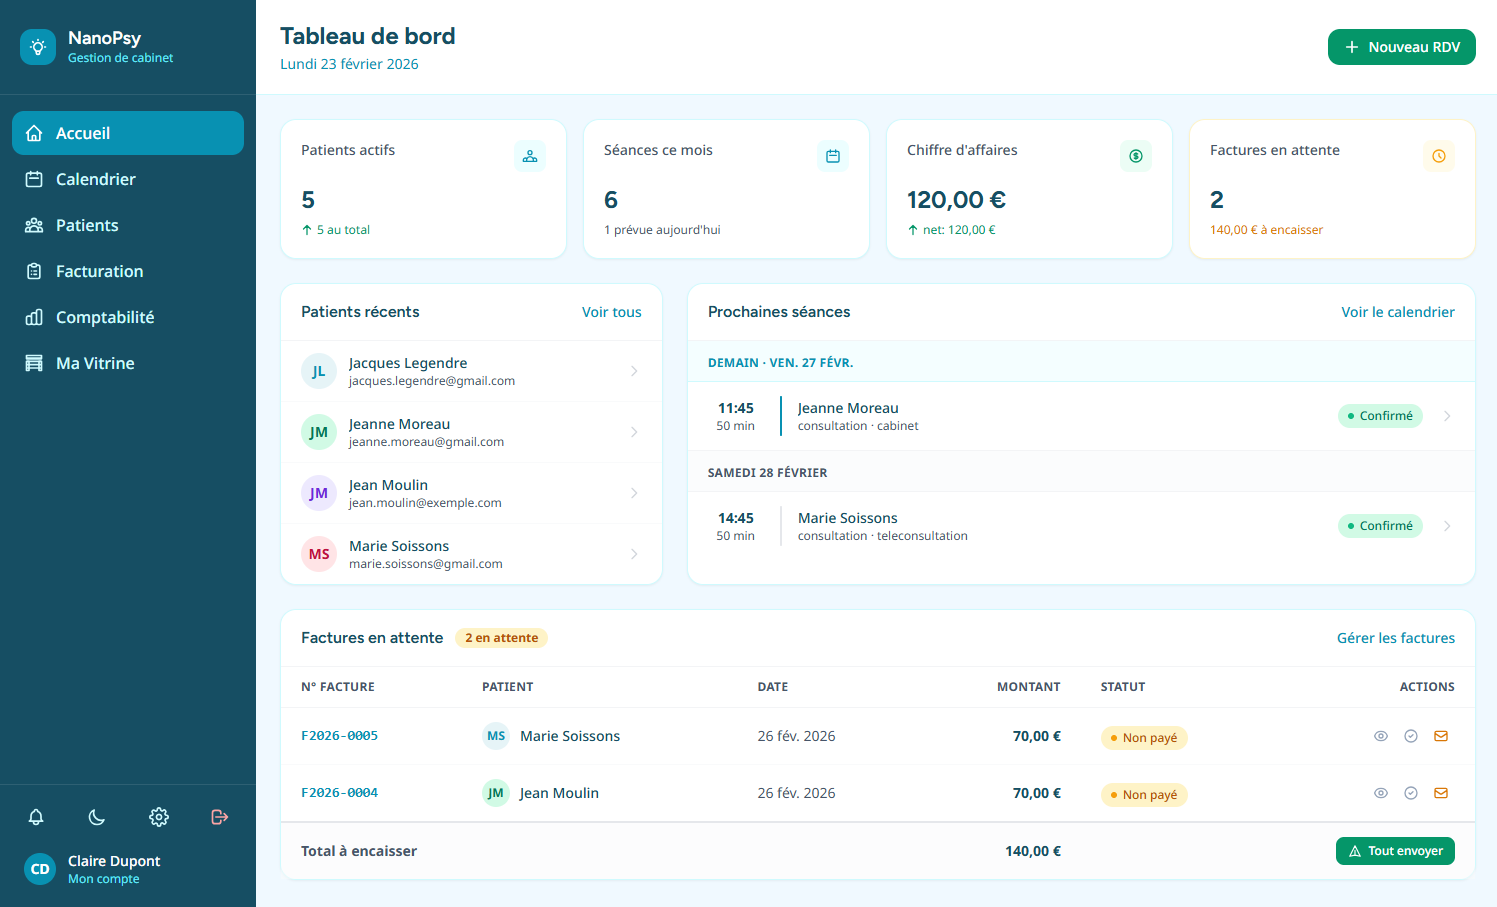The height and width of the screenshot is (907, 1497).
Task: Open the Gérer les factures link
Action: pos(1395,638)
